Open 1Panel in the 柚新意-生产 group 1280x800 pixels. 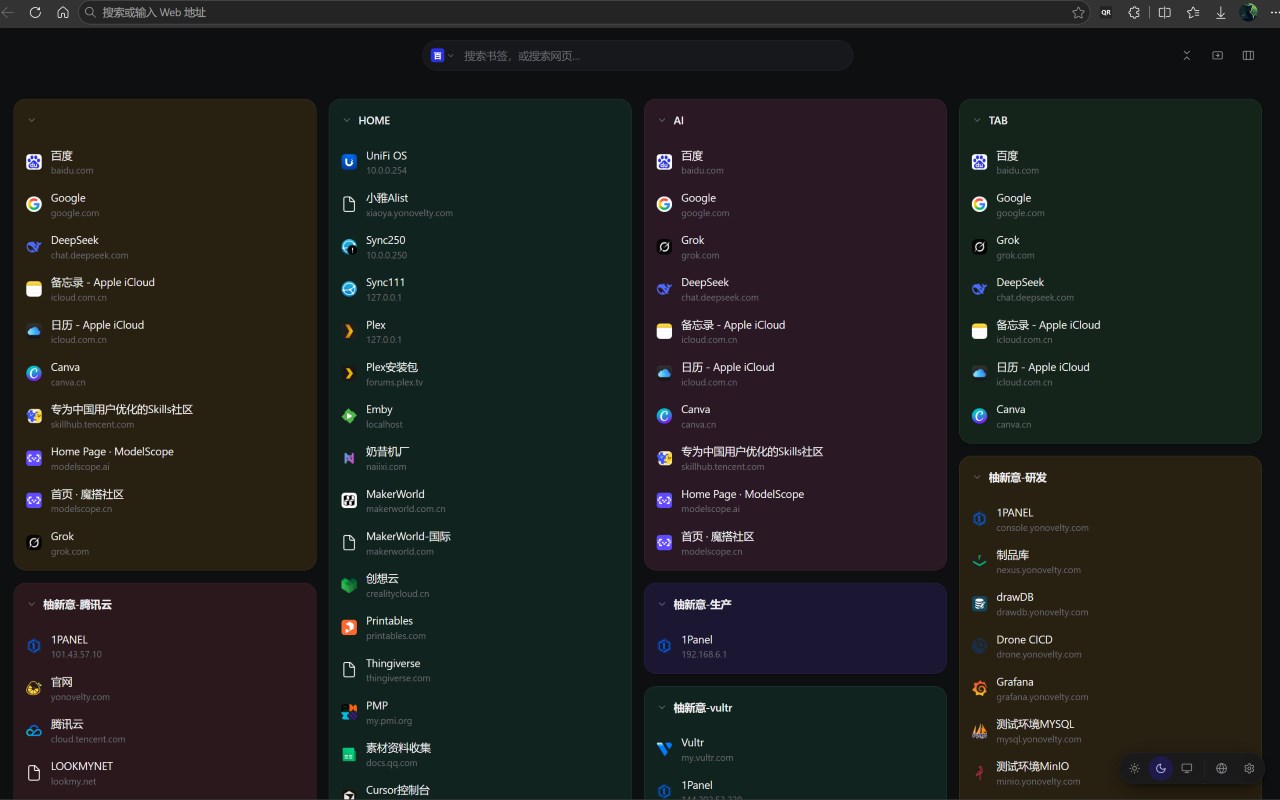tap(795, 646)
